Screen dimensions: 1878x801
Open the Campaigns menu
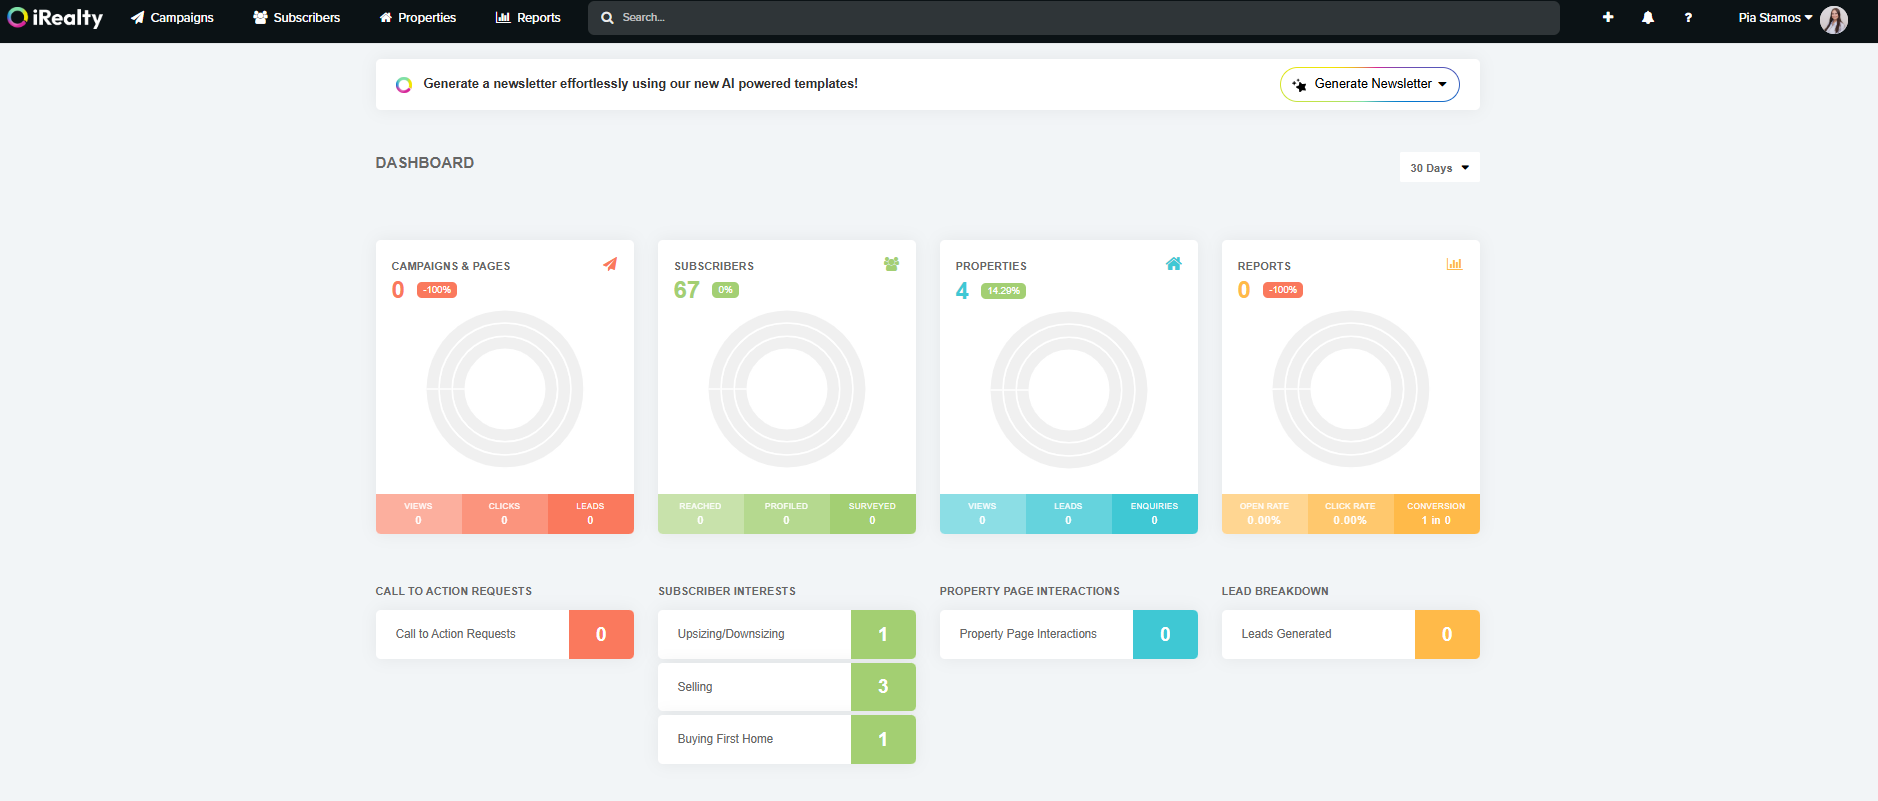pyautogui.click(x=172, y=18)
